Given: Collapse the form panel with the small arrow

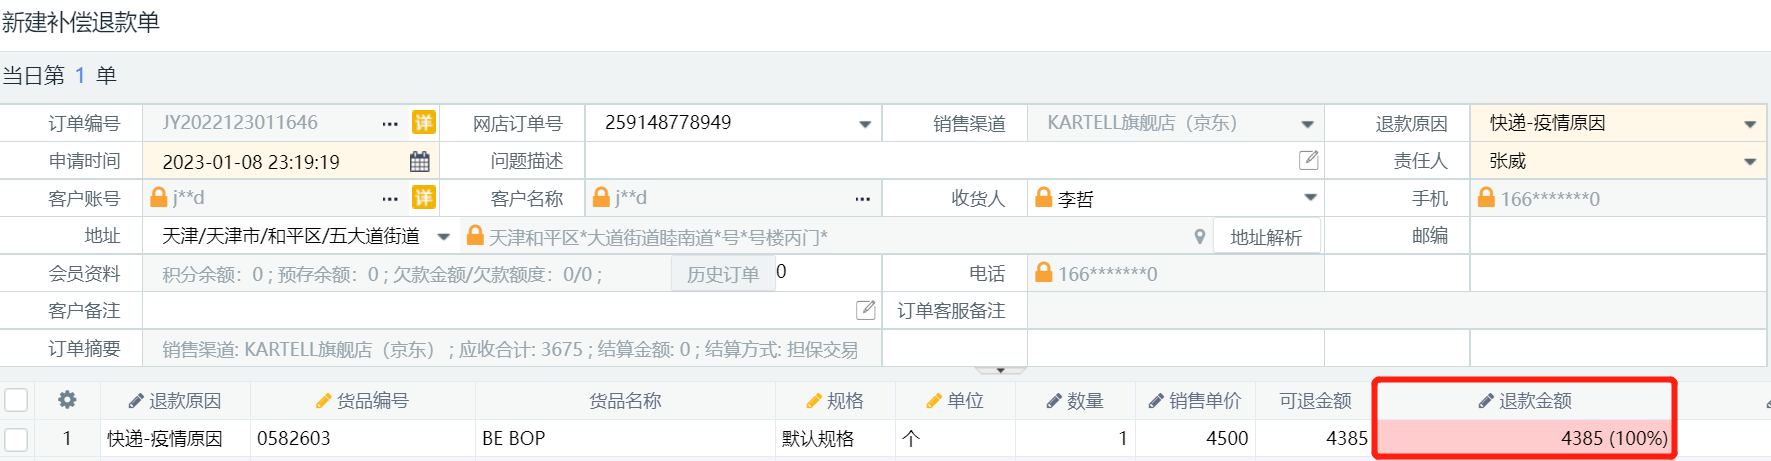Looking at the screenshot, I should pos(999,370).
